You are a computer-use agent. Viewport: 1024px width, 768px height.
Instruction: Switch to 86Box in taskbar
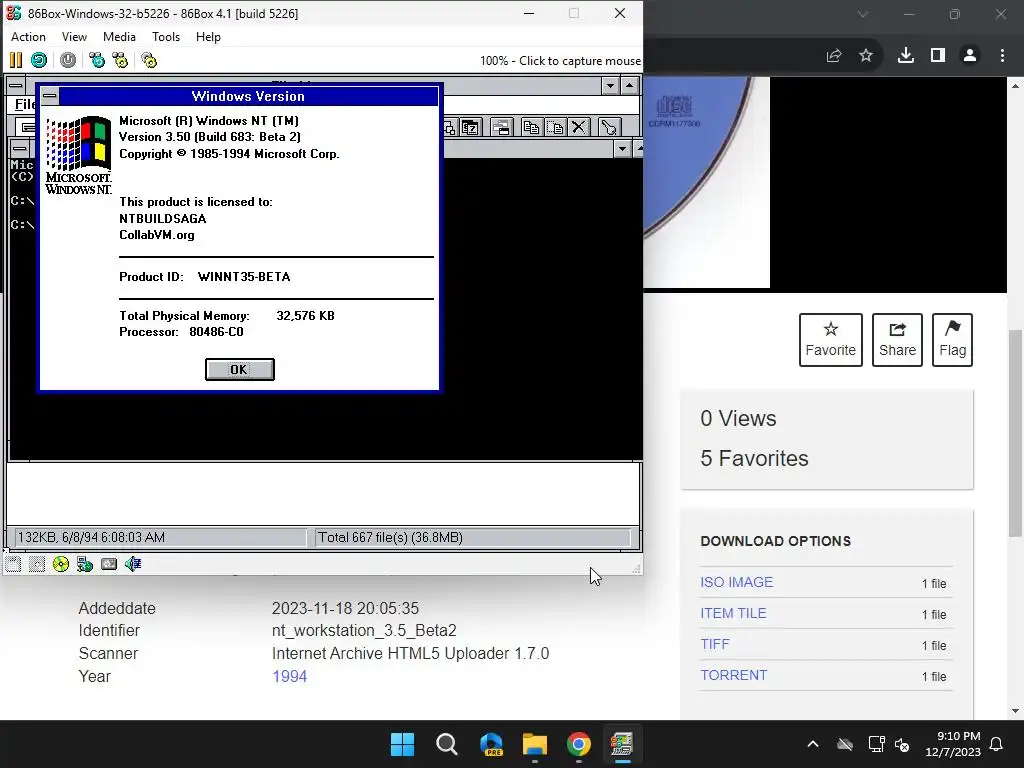[x=622, y=744]
